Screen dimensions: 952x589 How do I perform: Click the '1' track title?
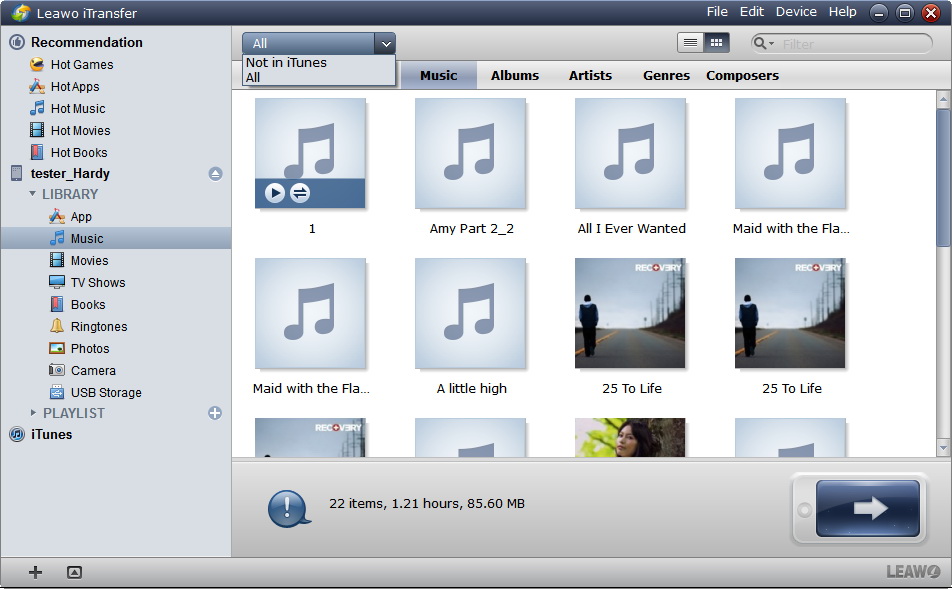pos(312,229)
